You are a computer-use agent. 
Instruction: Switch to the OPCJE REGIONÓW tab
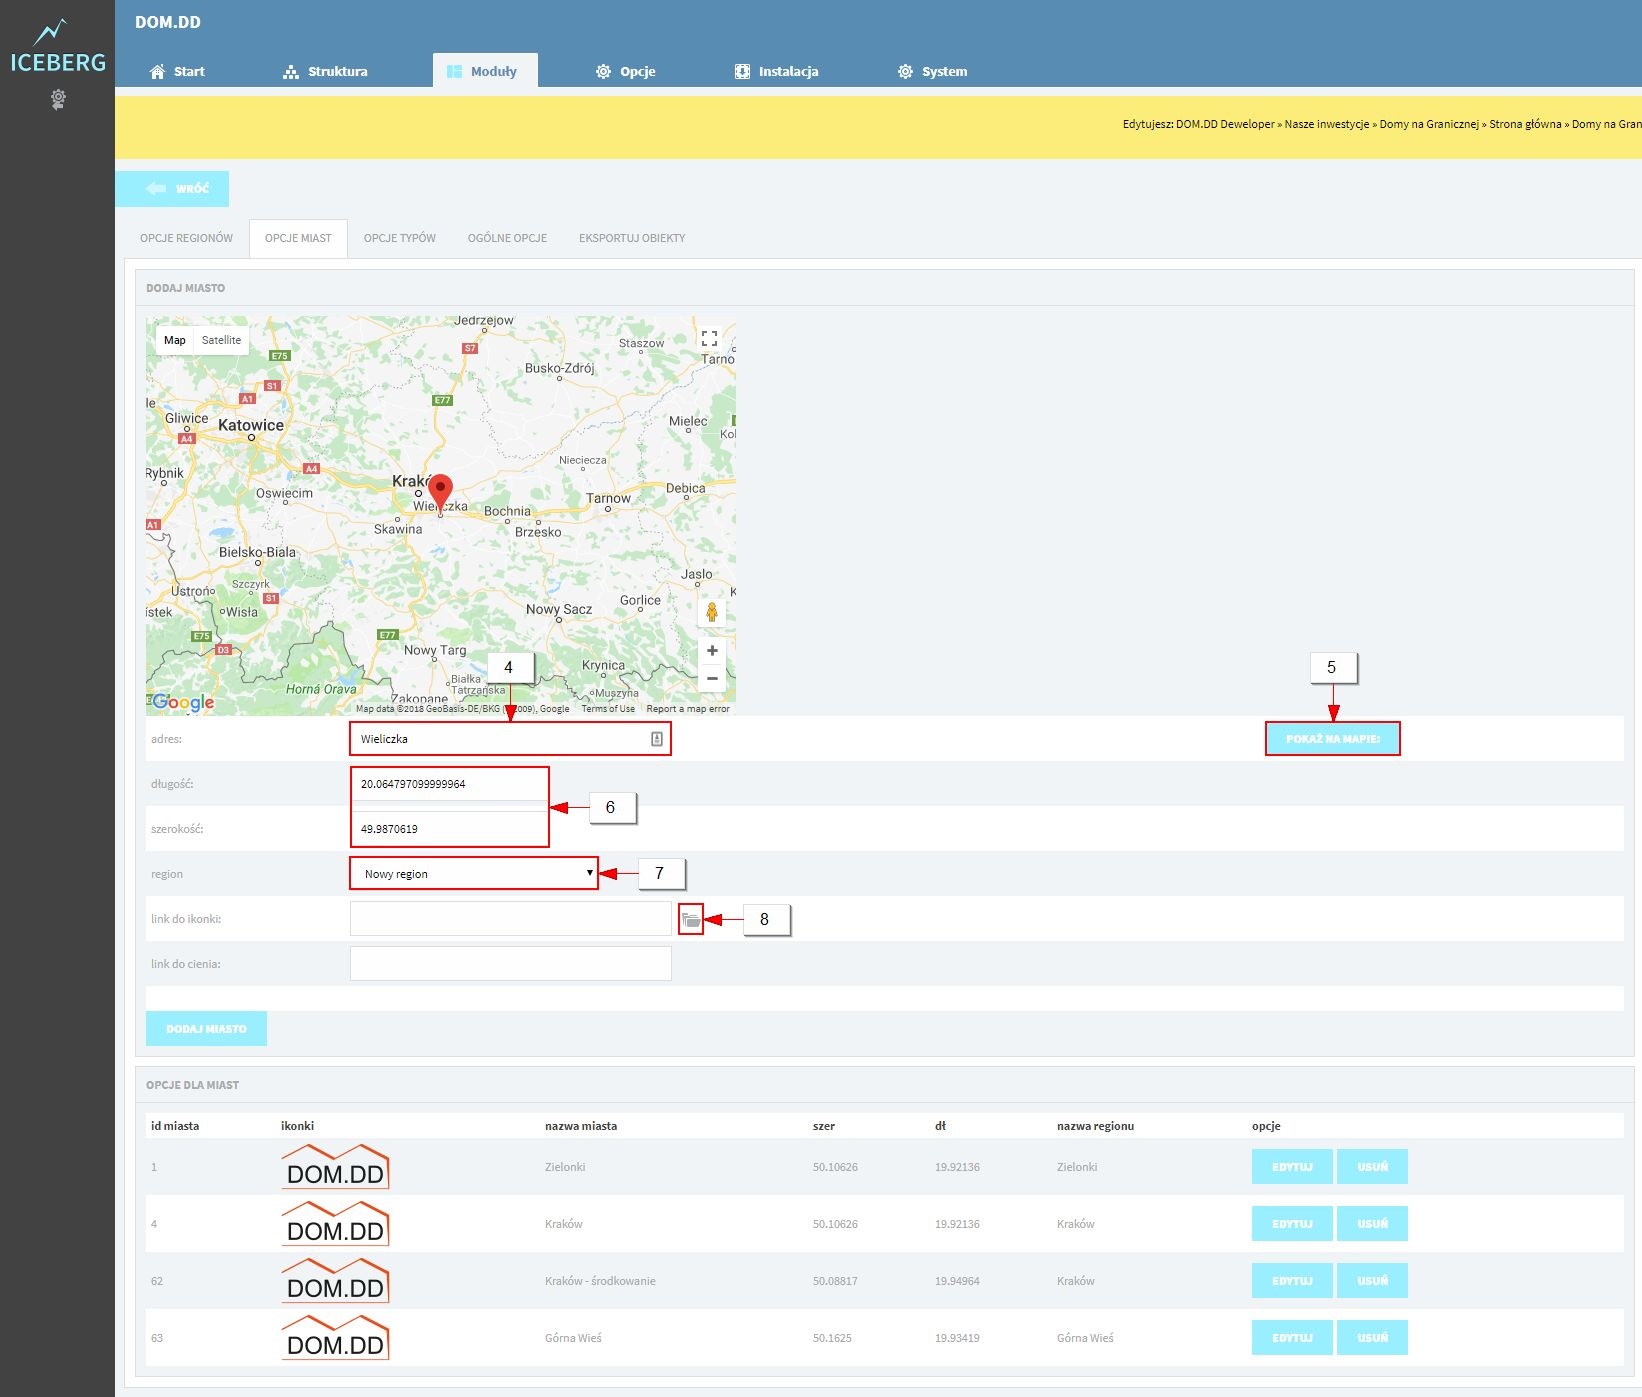click(x=186, y=238)
